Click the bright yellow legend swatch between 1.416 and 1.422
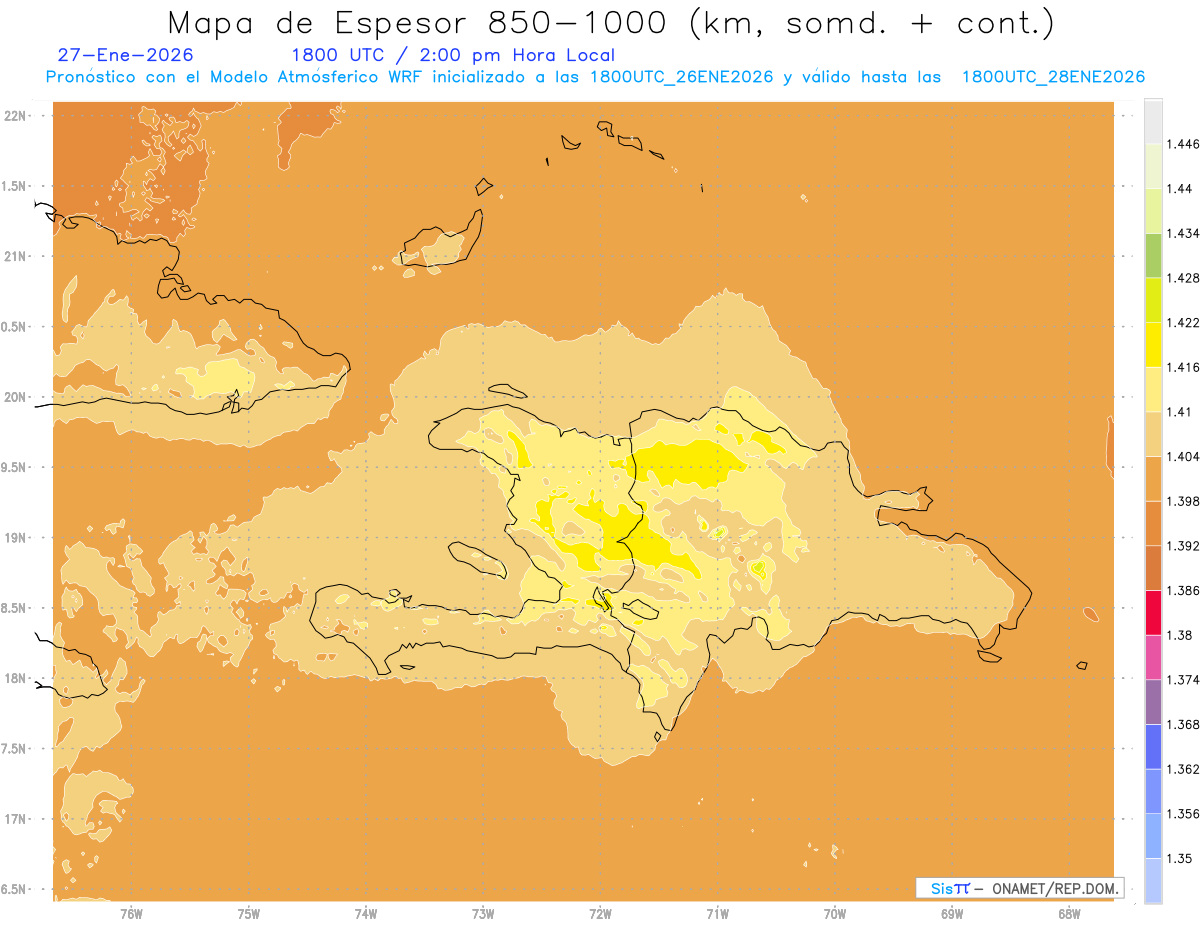Image resolution: width=1200 pixels, height=927 pixels. point(1153,345)
